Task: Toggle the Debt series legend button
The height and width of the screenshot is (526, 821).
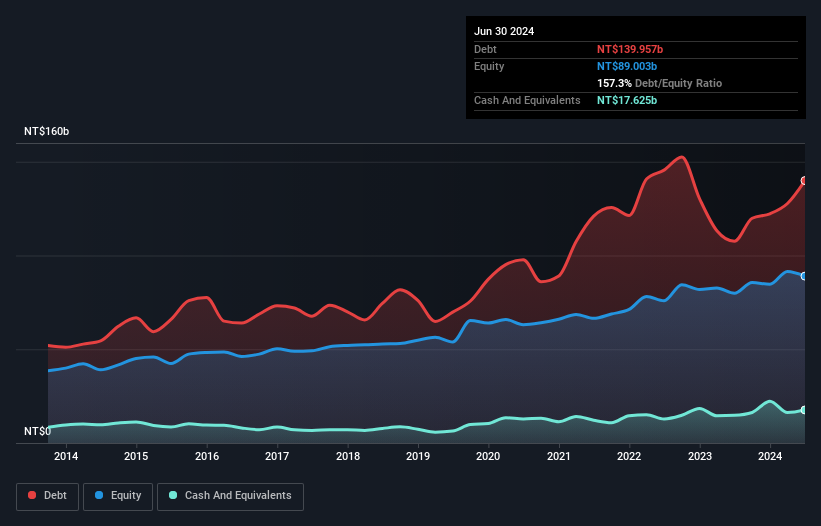Action: 47,496
